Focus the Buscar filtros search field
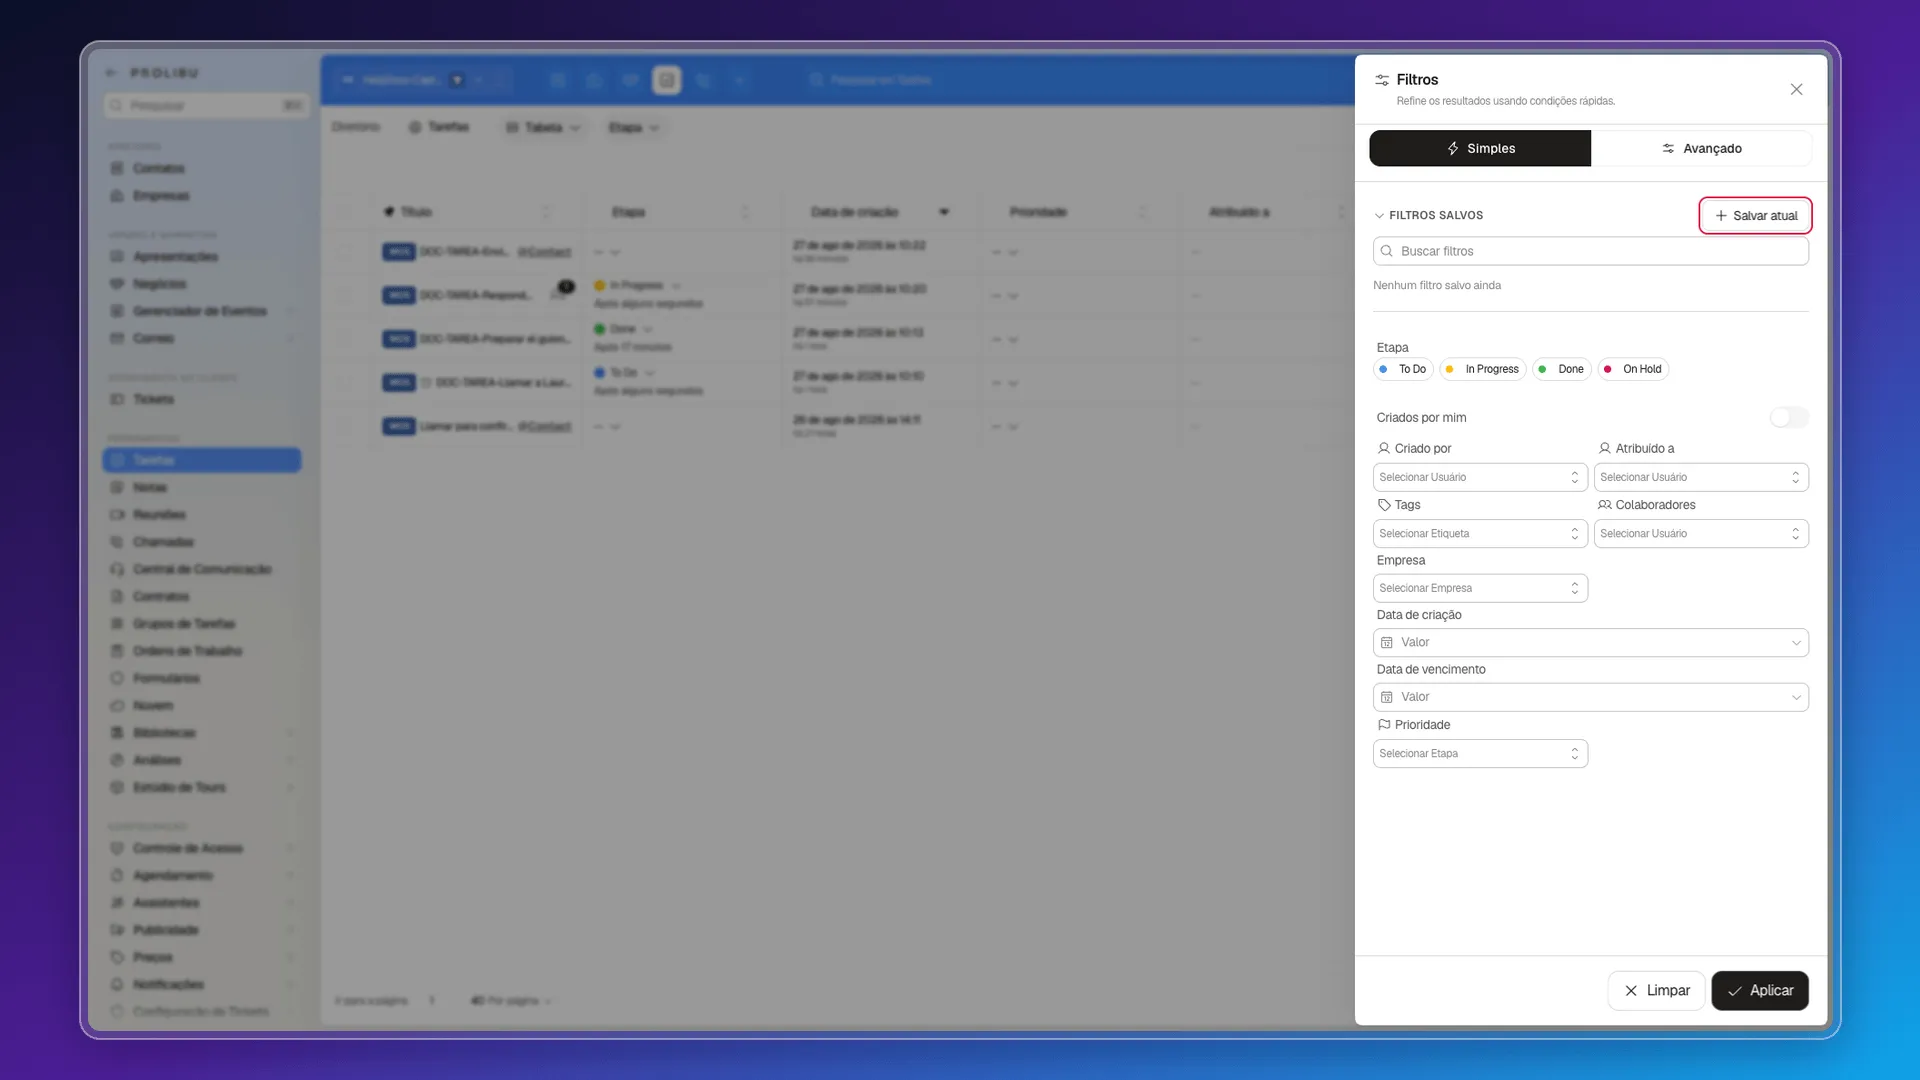Image resolution: width=1920 pixels, height=1080 pixels. (x=1590, y=251)
